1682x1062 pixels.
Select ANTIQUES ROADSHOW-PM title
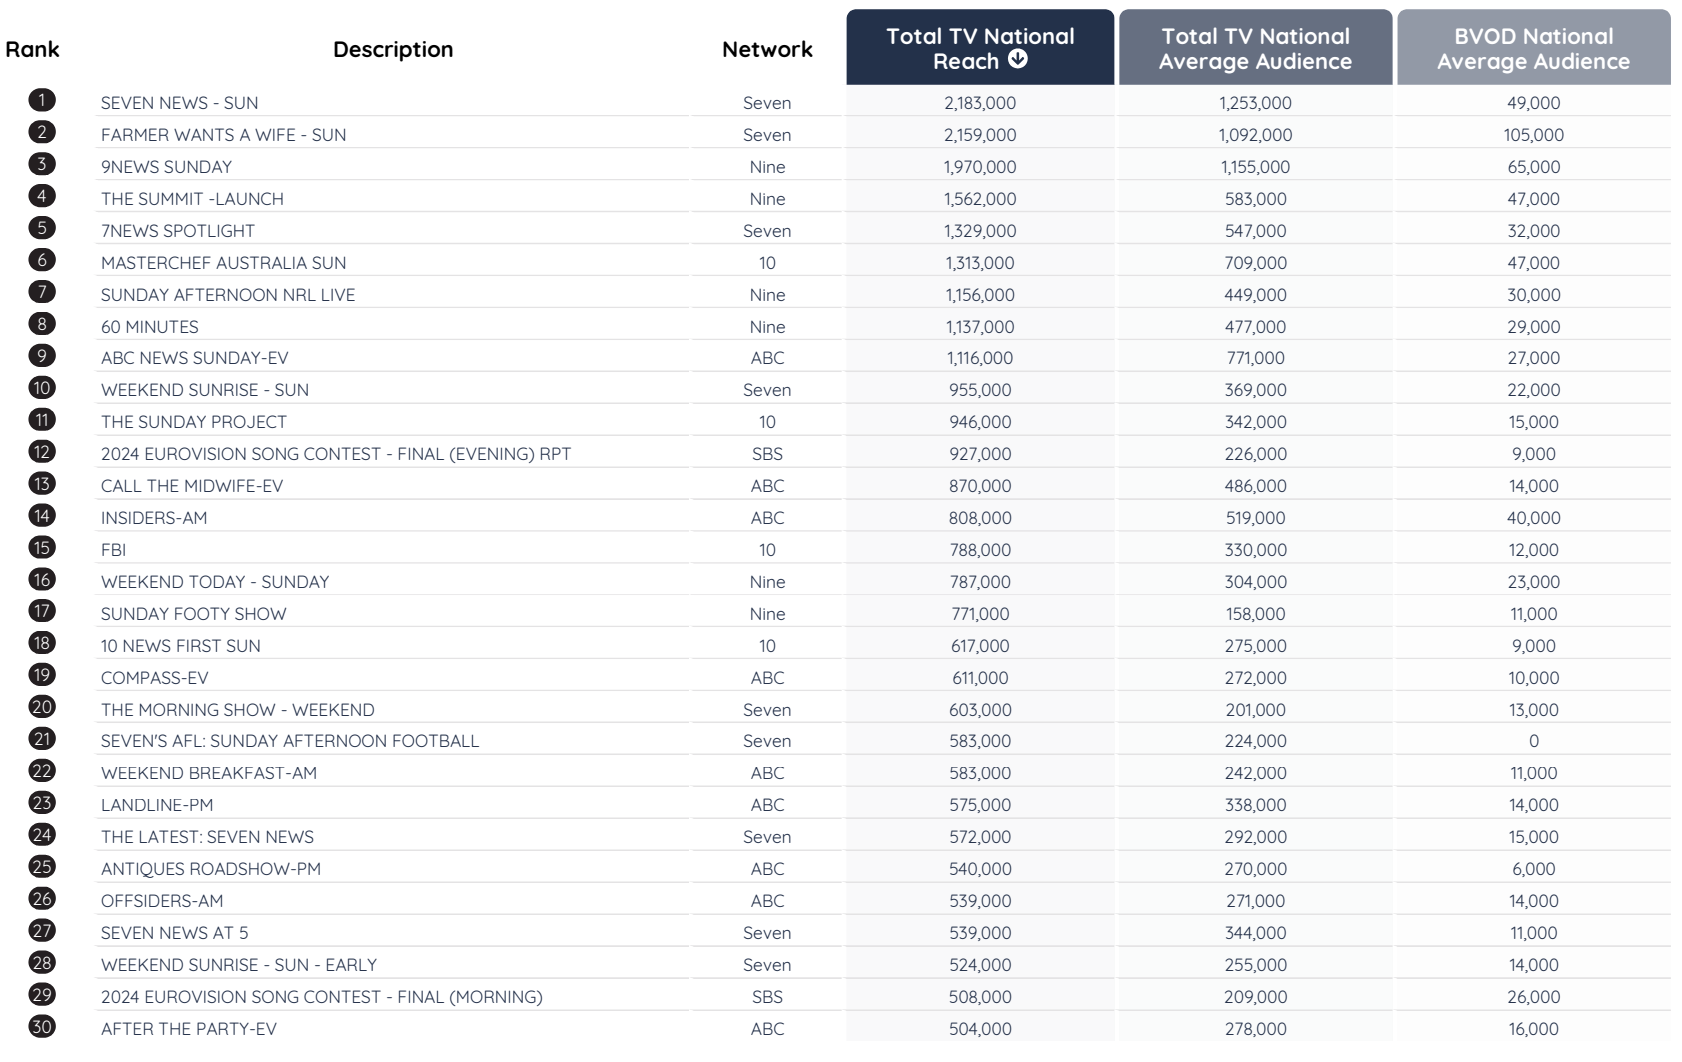[211, 869]
